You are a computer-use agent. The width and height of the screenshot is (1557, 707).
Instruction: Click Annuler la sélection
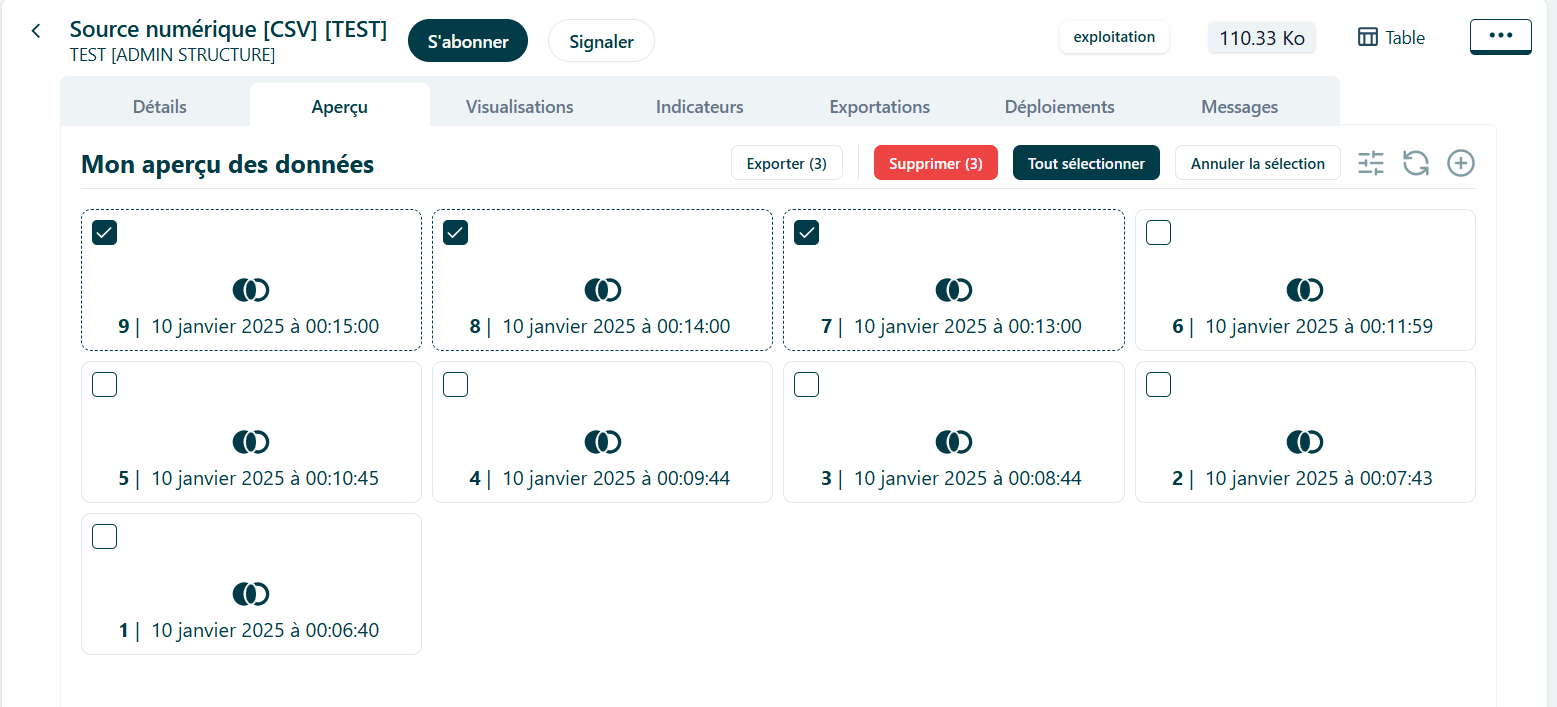pos(1258,163)
